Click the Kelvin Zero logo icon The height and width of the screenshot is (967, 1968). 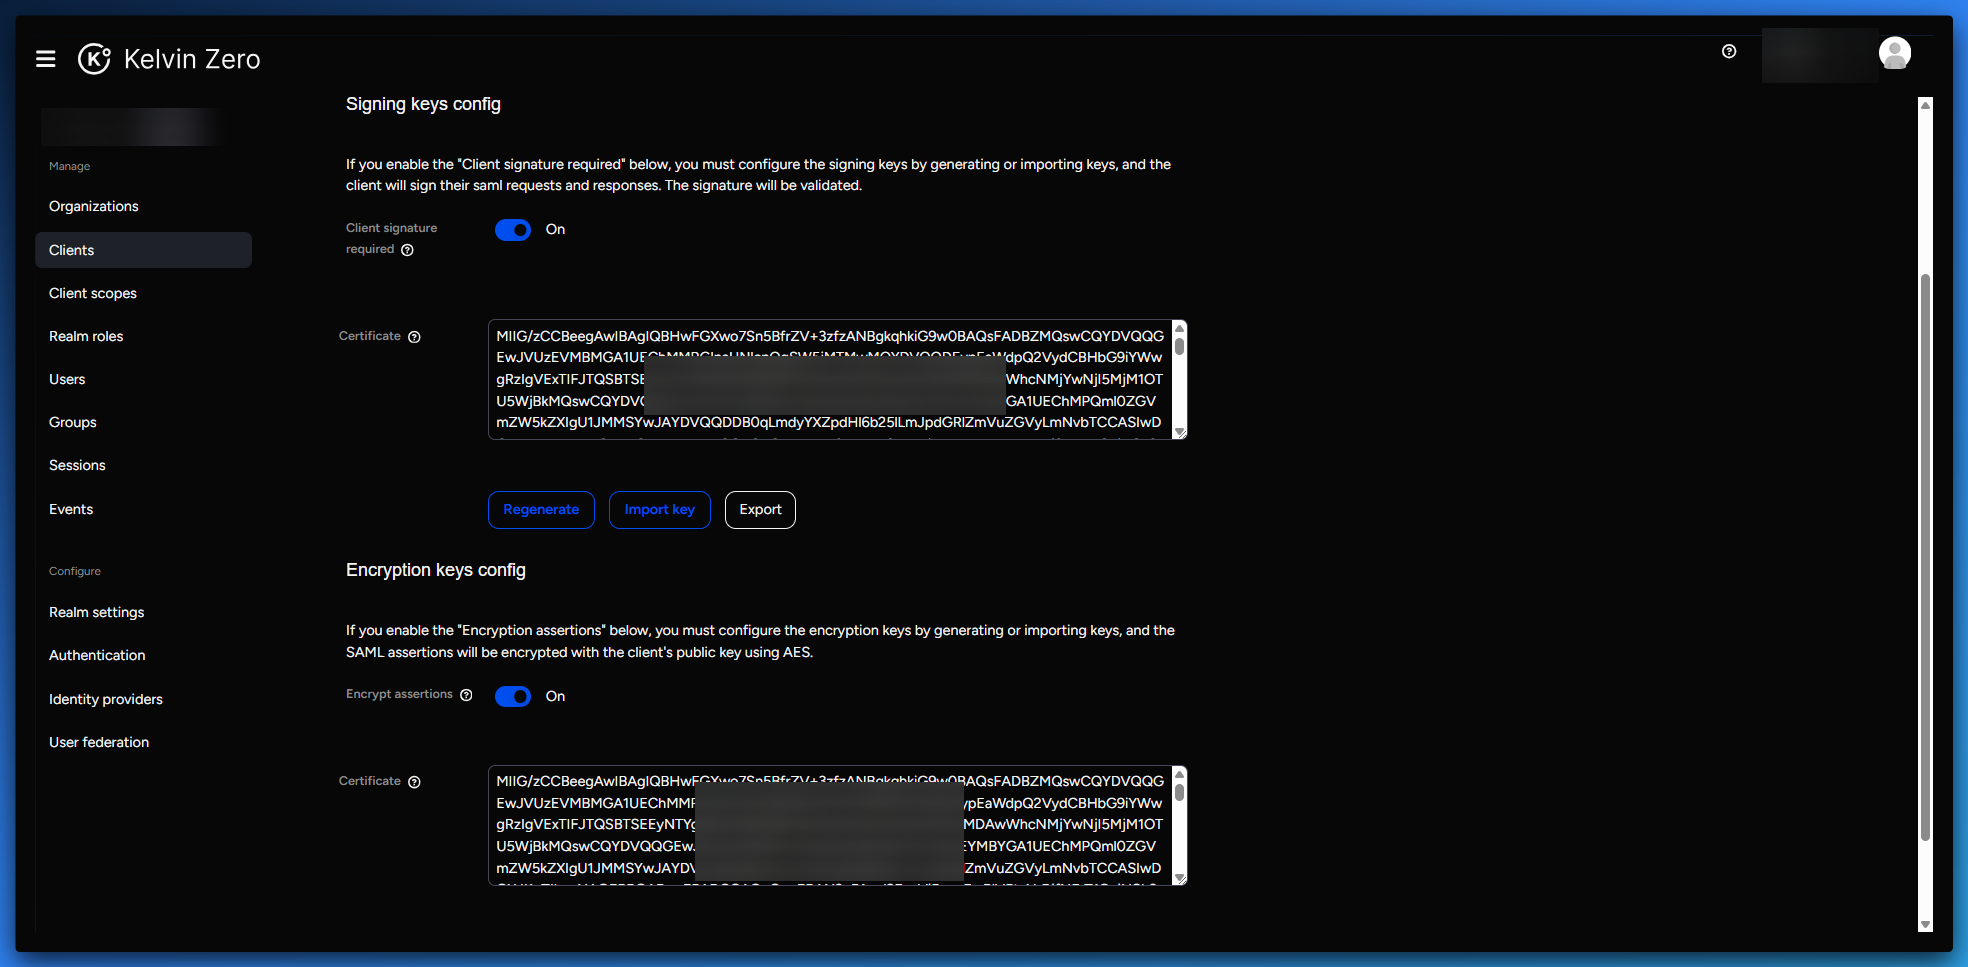coord(94,59)
